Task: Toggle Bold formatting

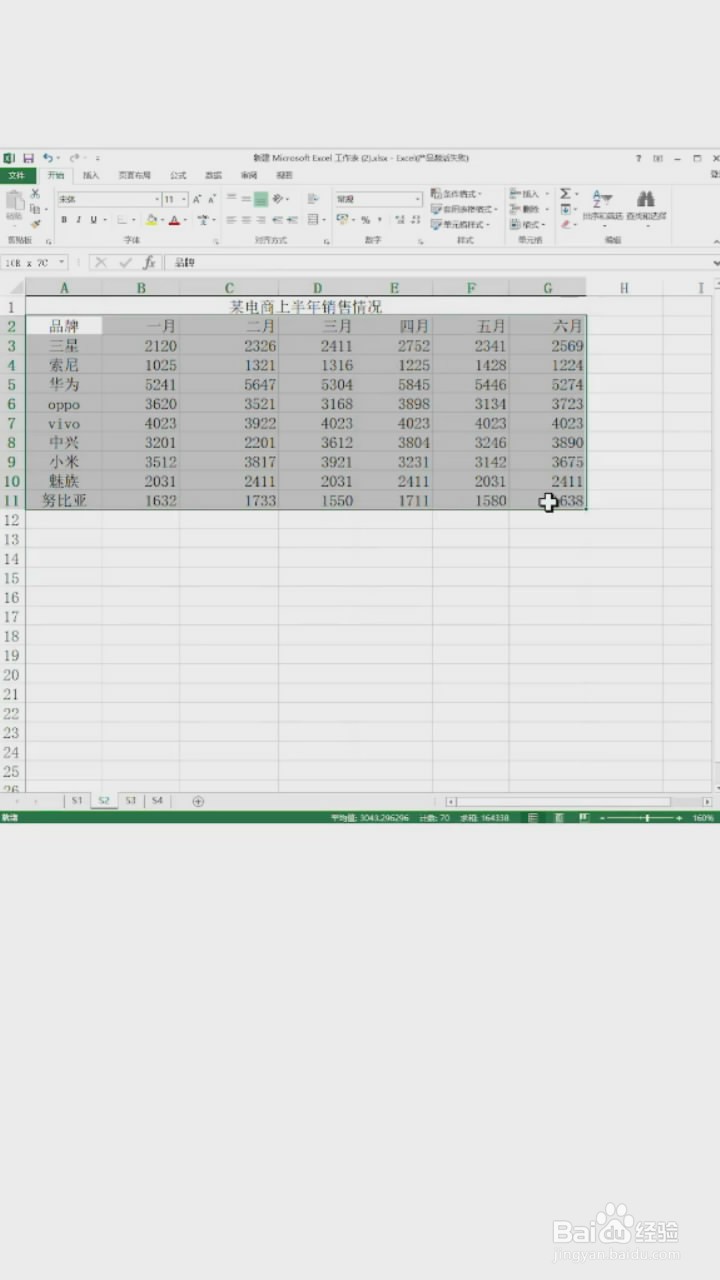Action: [64, 220]
